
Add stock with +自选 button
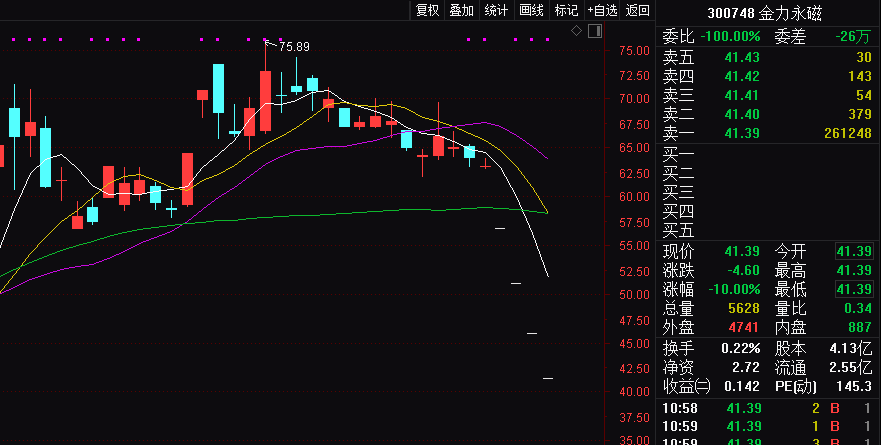pyautogui.click(x=602, y=10)
